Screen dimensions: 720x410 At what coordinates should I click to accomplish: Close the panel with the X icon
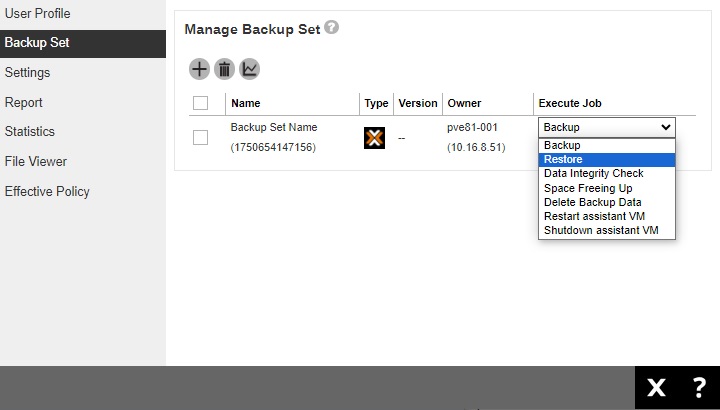pos(656,388)
